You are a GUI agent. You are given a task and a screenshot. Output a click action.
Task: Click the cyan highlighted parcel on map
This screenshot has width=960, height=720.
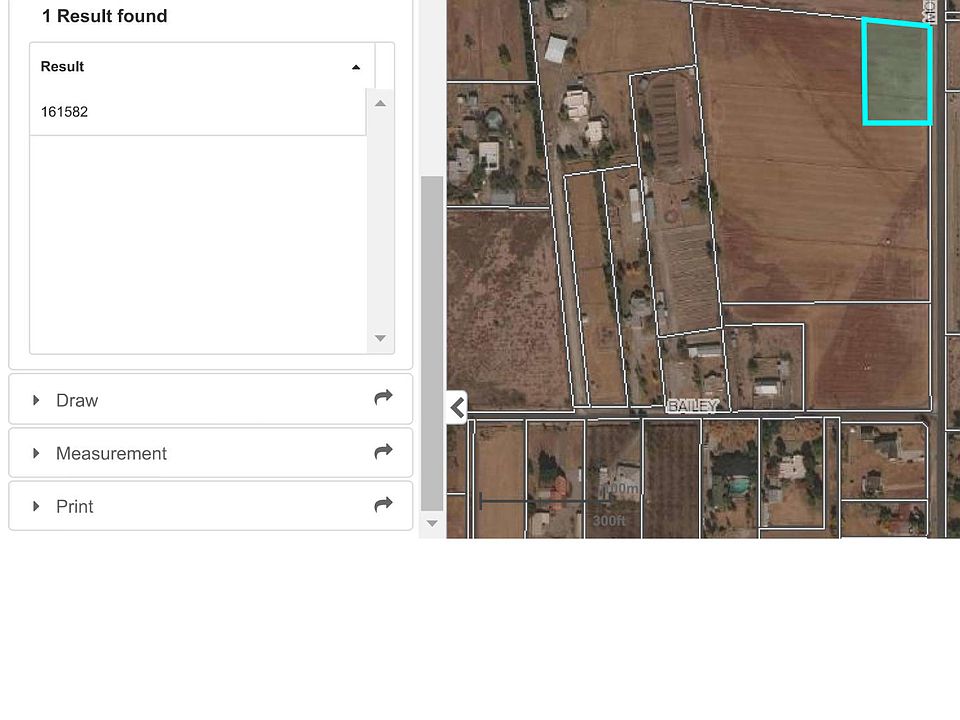tap(897, 73)
